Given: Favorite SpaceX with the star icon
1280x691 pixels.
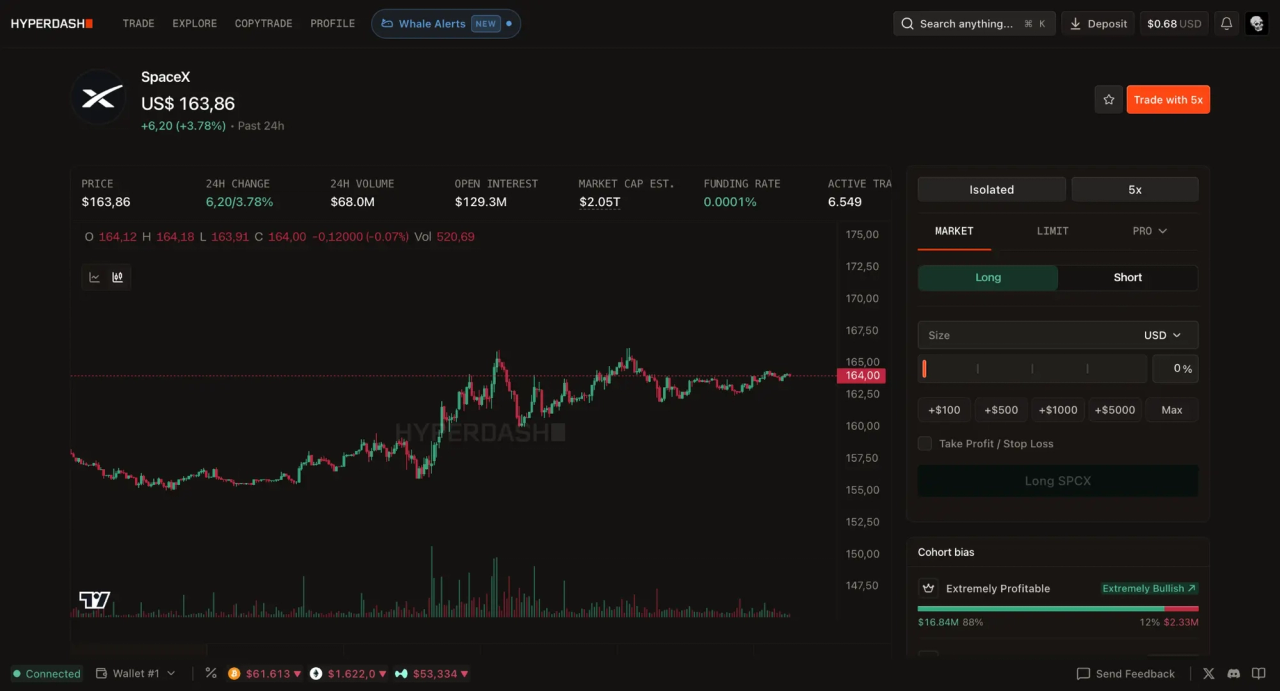Looking at the screenshot, I should pos(1108,99).
